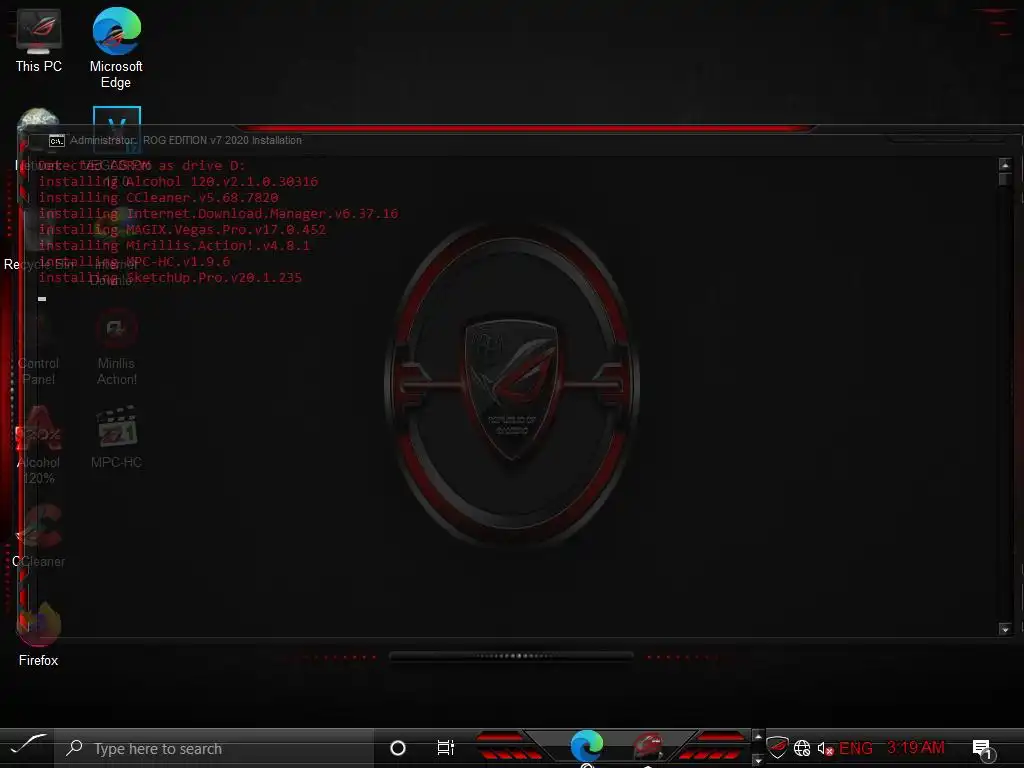This screenshot has height=768, width=1024.
Task: Click the console window's cmd system icon
Action: [x=57, y=140]
